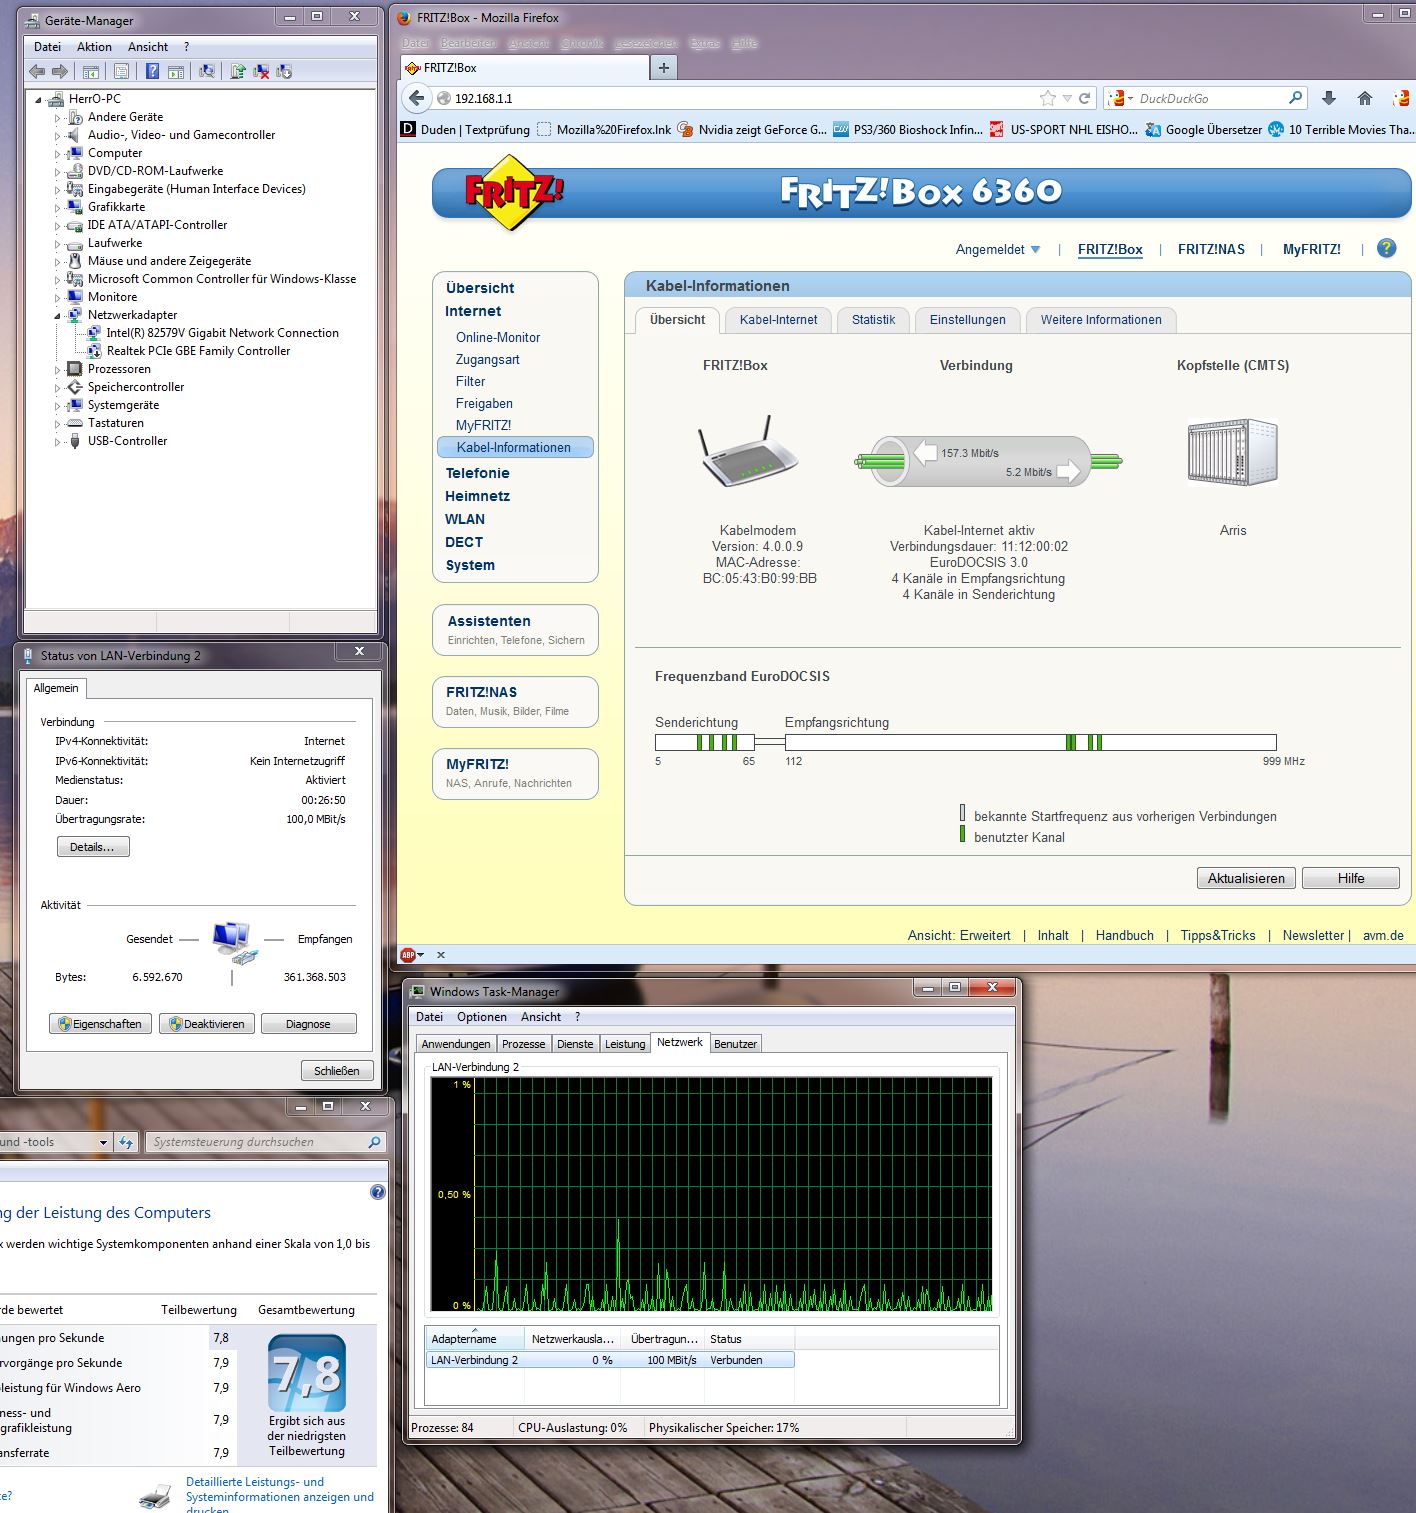
Task: Open address dropdown in Systemsteuerung window
Action: (103, 1142)
